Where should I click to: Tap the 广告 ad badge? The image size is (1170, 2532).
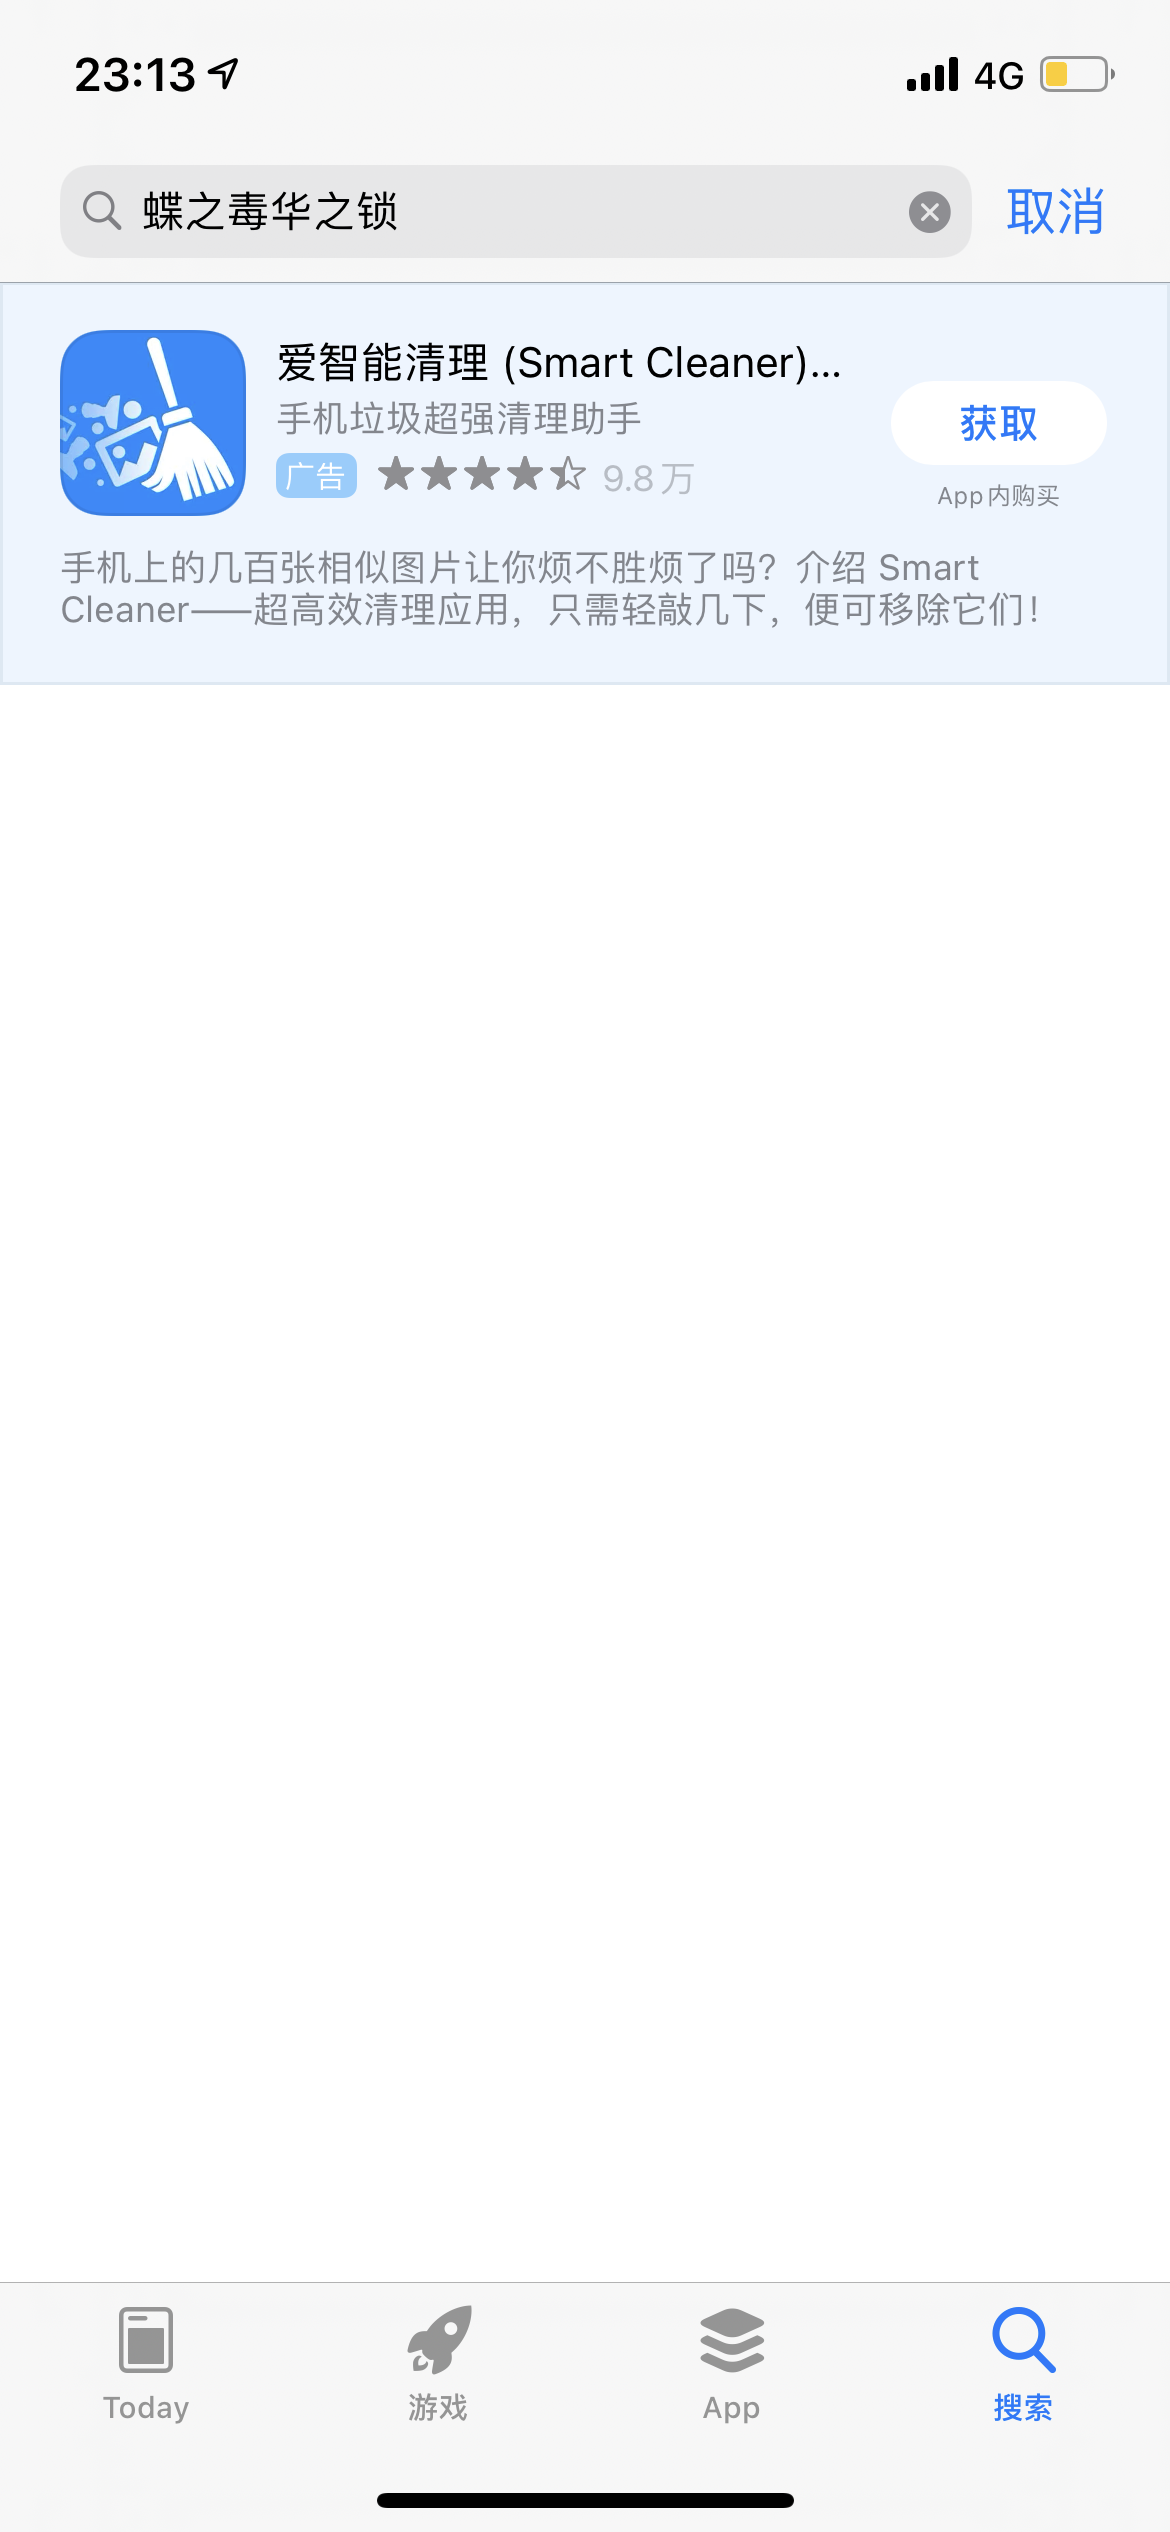coord(316,476)
